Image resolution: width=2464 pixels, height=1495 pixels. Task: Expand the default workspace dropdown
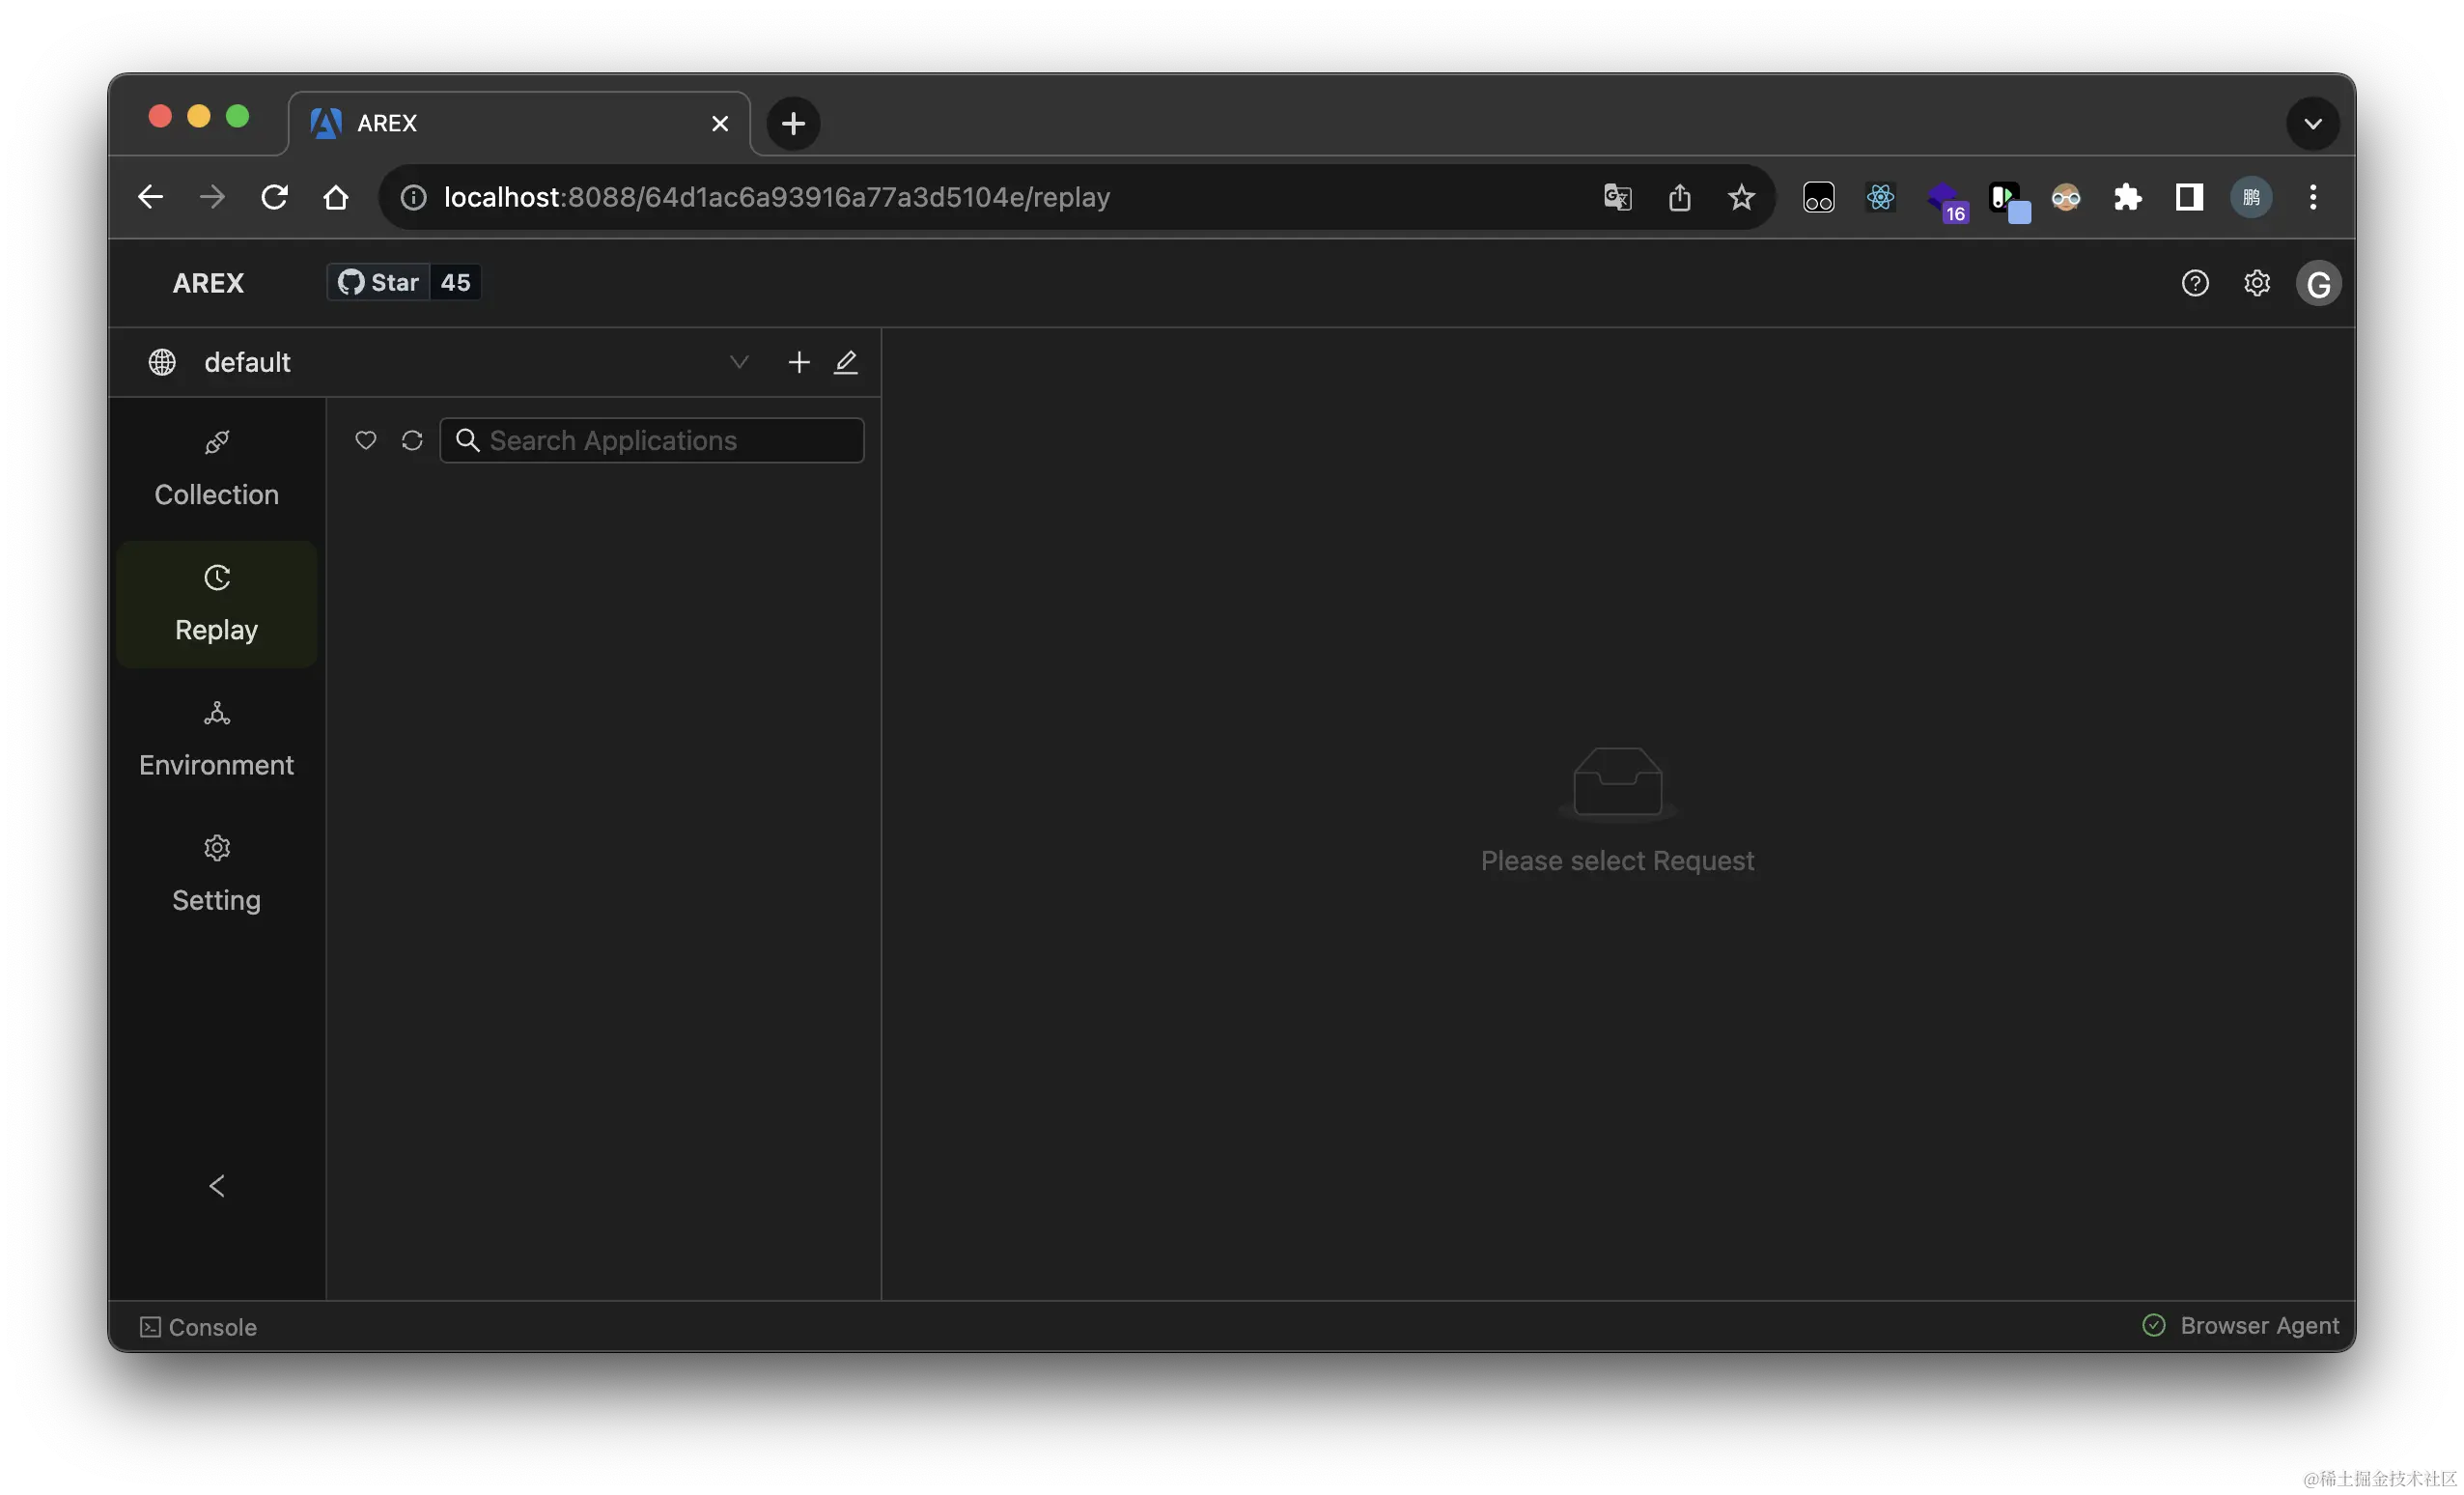pyautogui.click(x=739, y=362)
